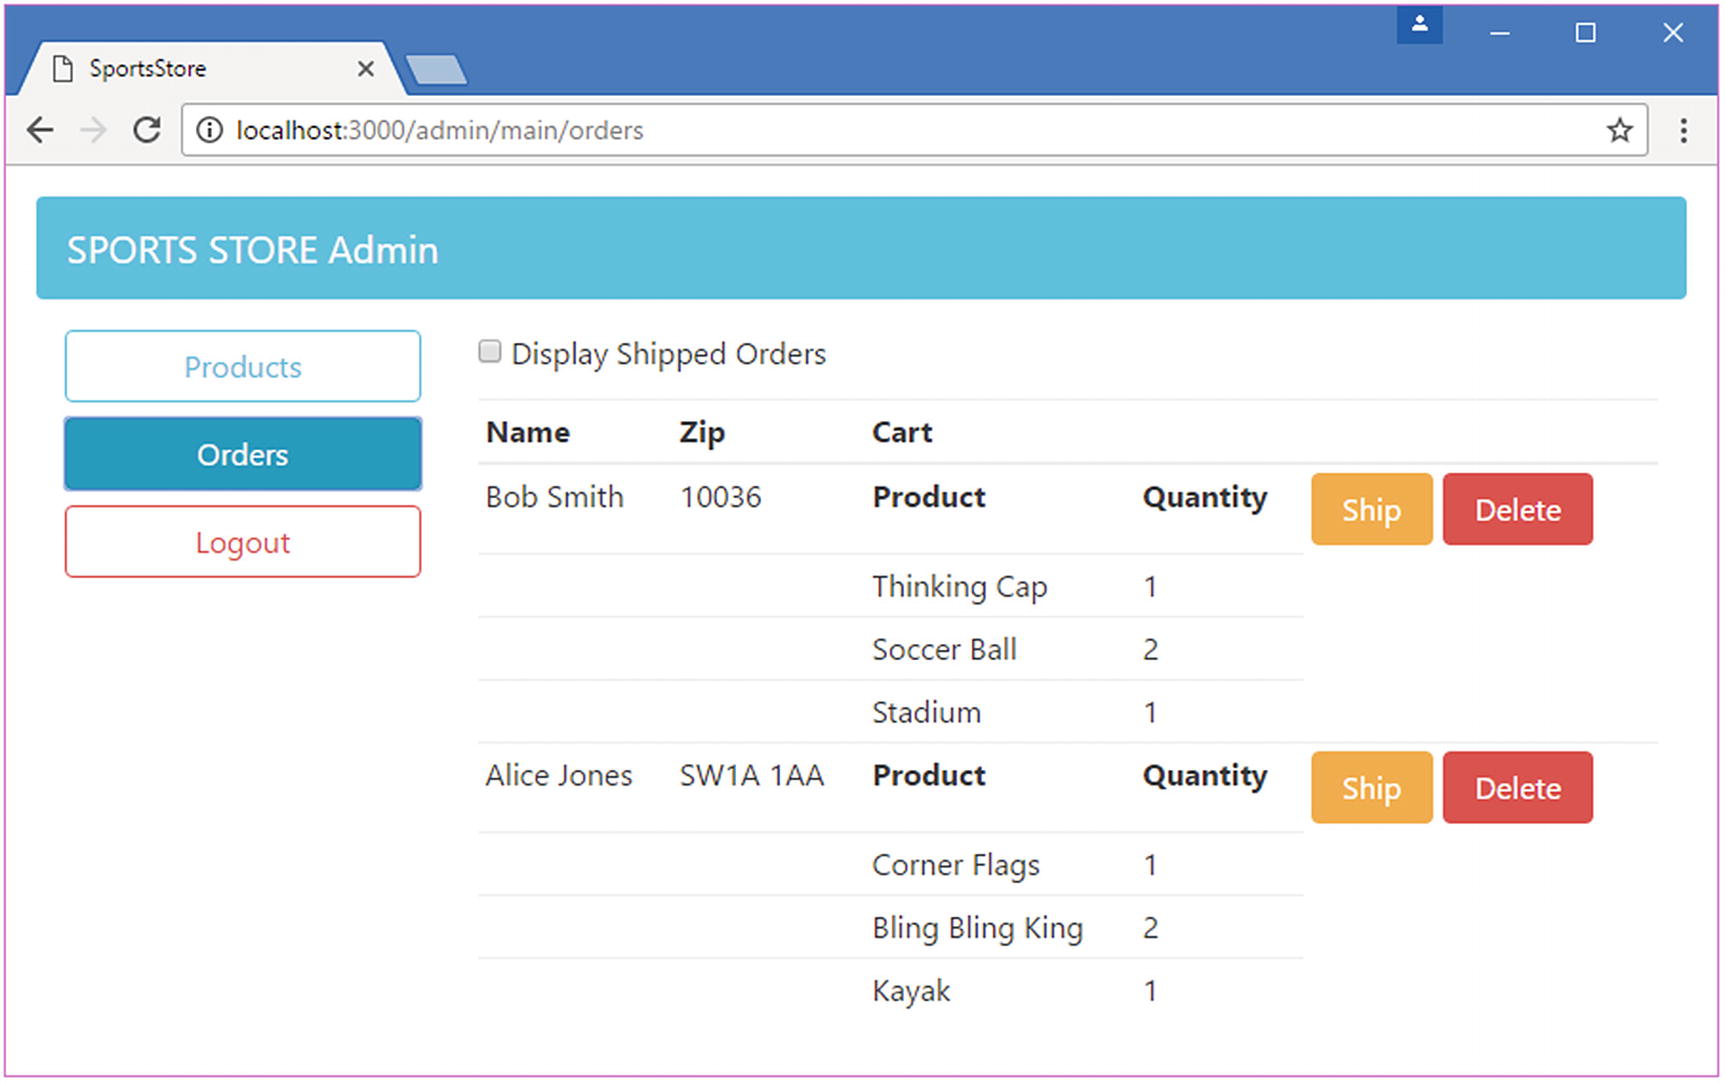1725x1083 pixels.
Task: Click the browser forward arrow
Action: tap(93, 130)
